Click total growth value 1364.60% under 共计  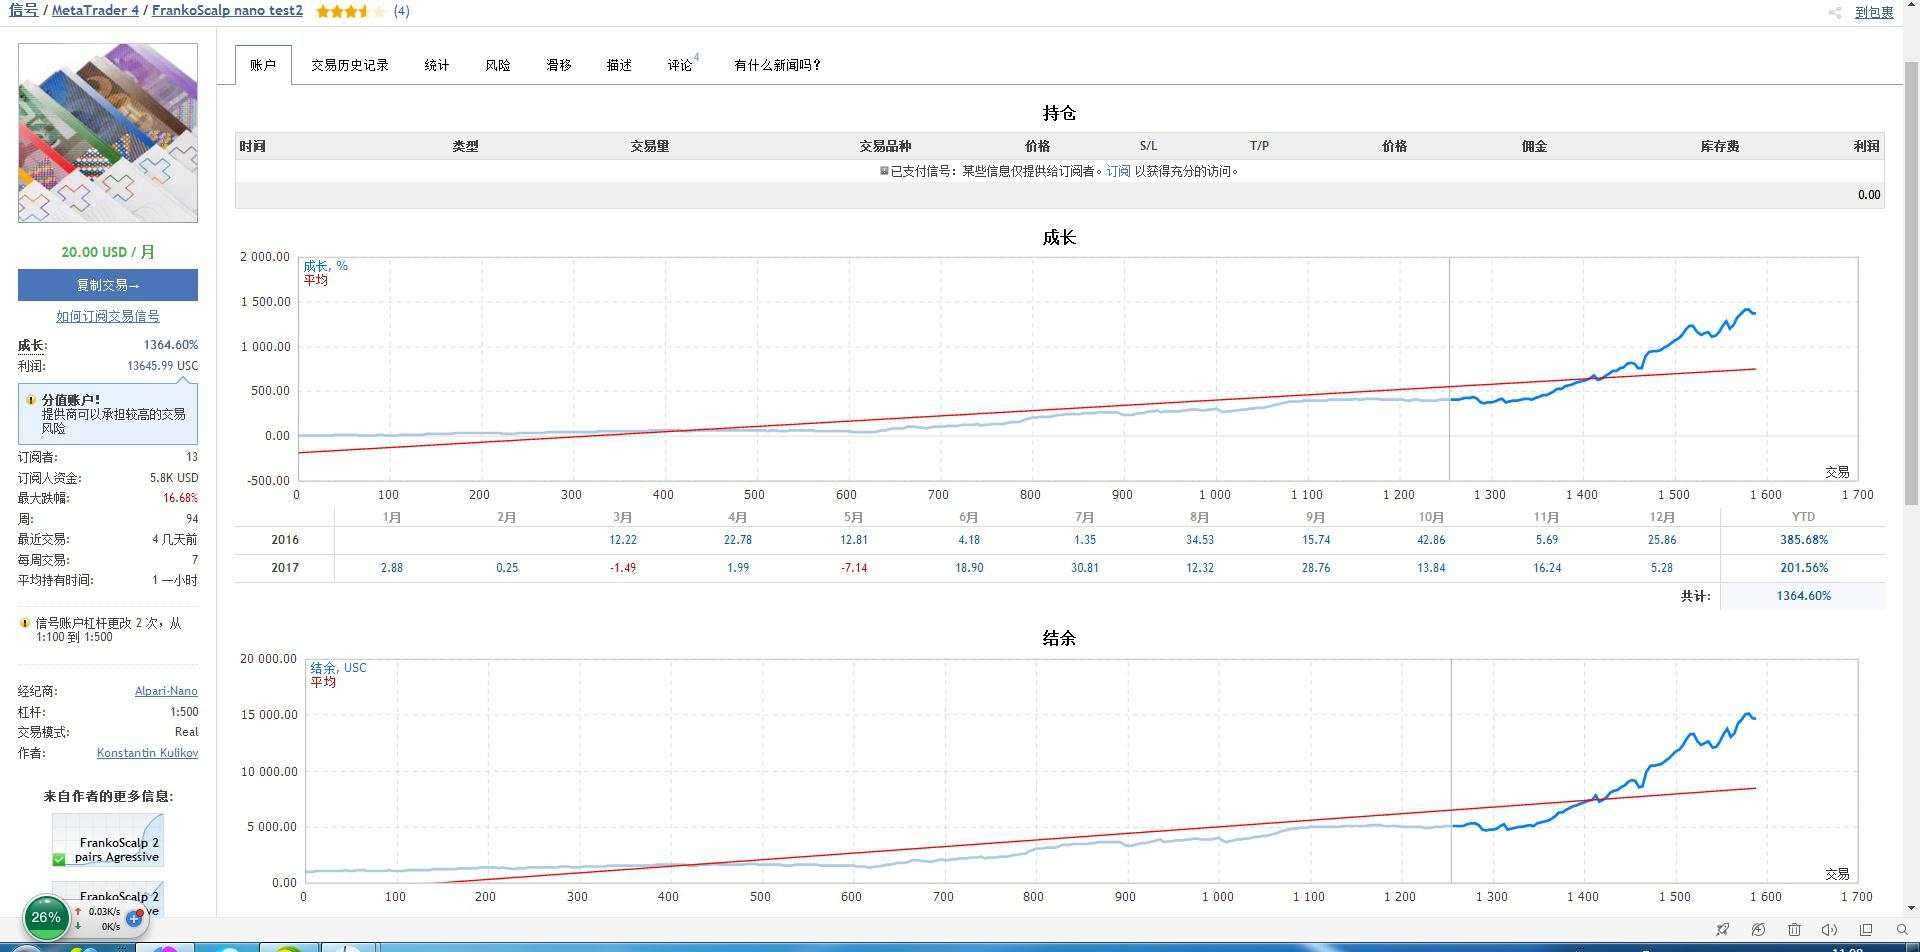tap(1803, 596)
